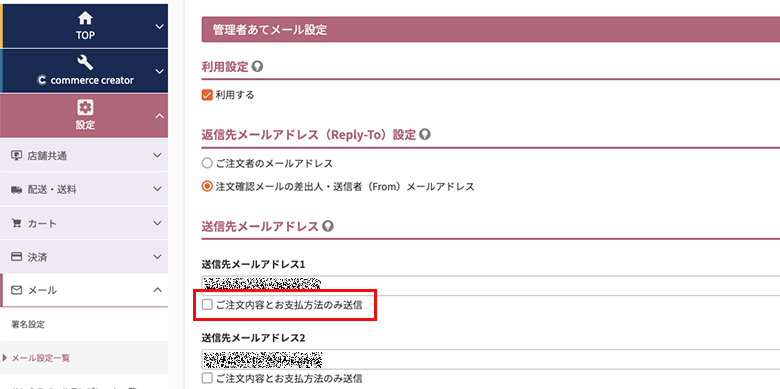This screenshot has height=389, width=780.
Task: Collapse the メール section chevron
Action: pos(157,290)
